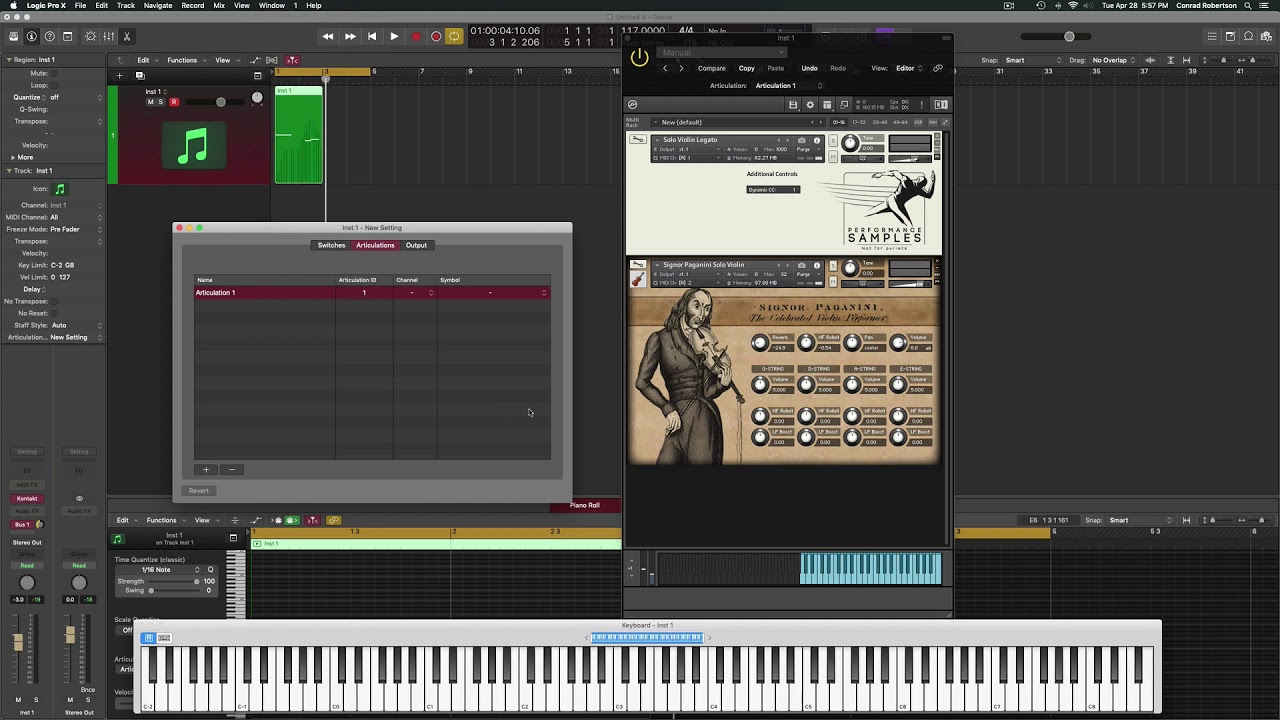Open Note Pads icon at top right
This screenshot has width=1280, height=720.
tap(1230, 37)
